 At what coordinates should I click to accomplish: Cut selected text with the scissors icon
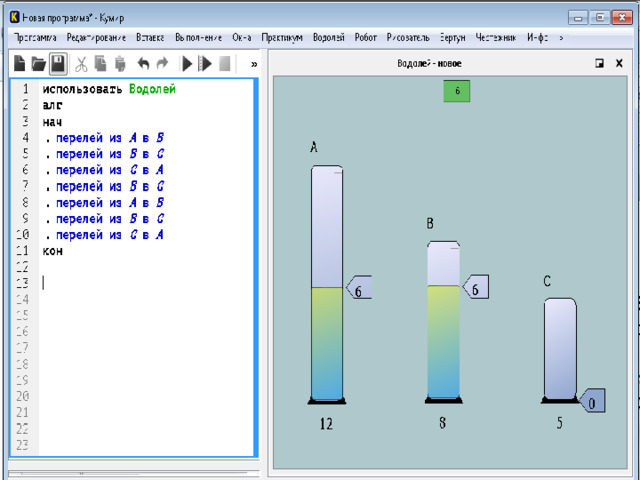coord(82,64)
